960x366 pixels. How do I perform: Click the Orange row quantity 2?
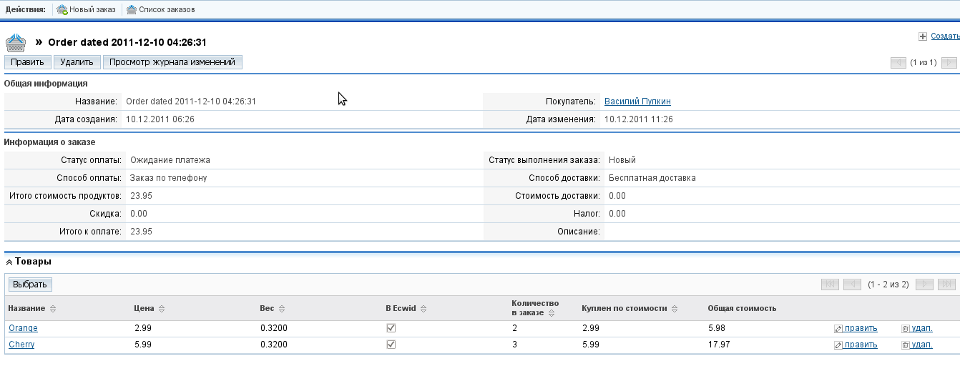[x=514, y=329]
